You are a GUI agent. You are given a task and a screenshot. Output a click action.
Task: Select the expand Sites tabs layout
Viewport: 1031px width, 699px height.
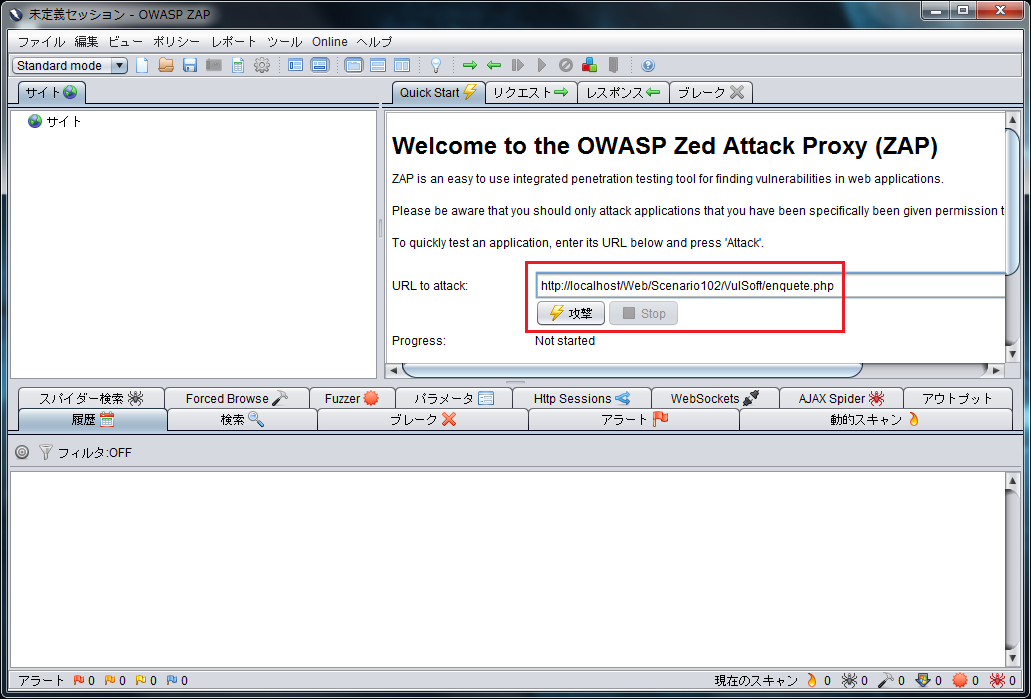click(x=354, y=65)
